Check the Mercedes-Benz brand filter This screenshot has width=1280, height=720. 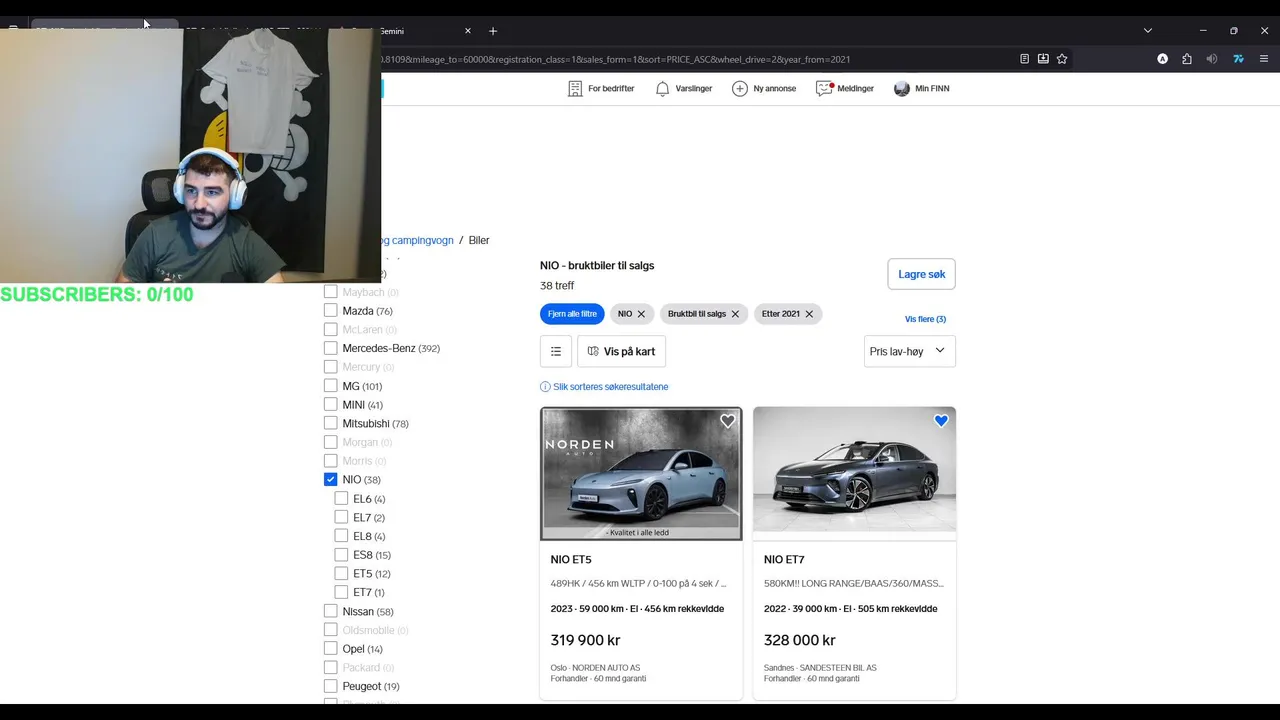(330, 348)
